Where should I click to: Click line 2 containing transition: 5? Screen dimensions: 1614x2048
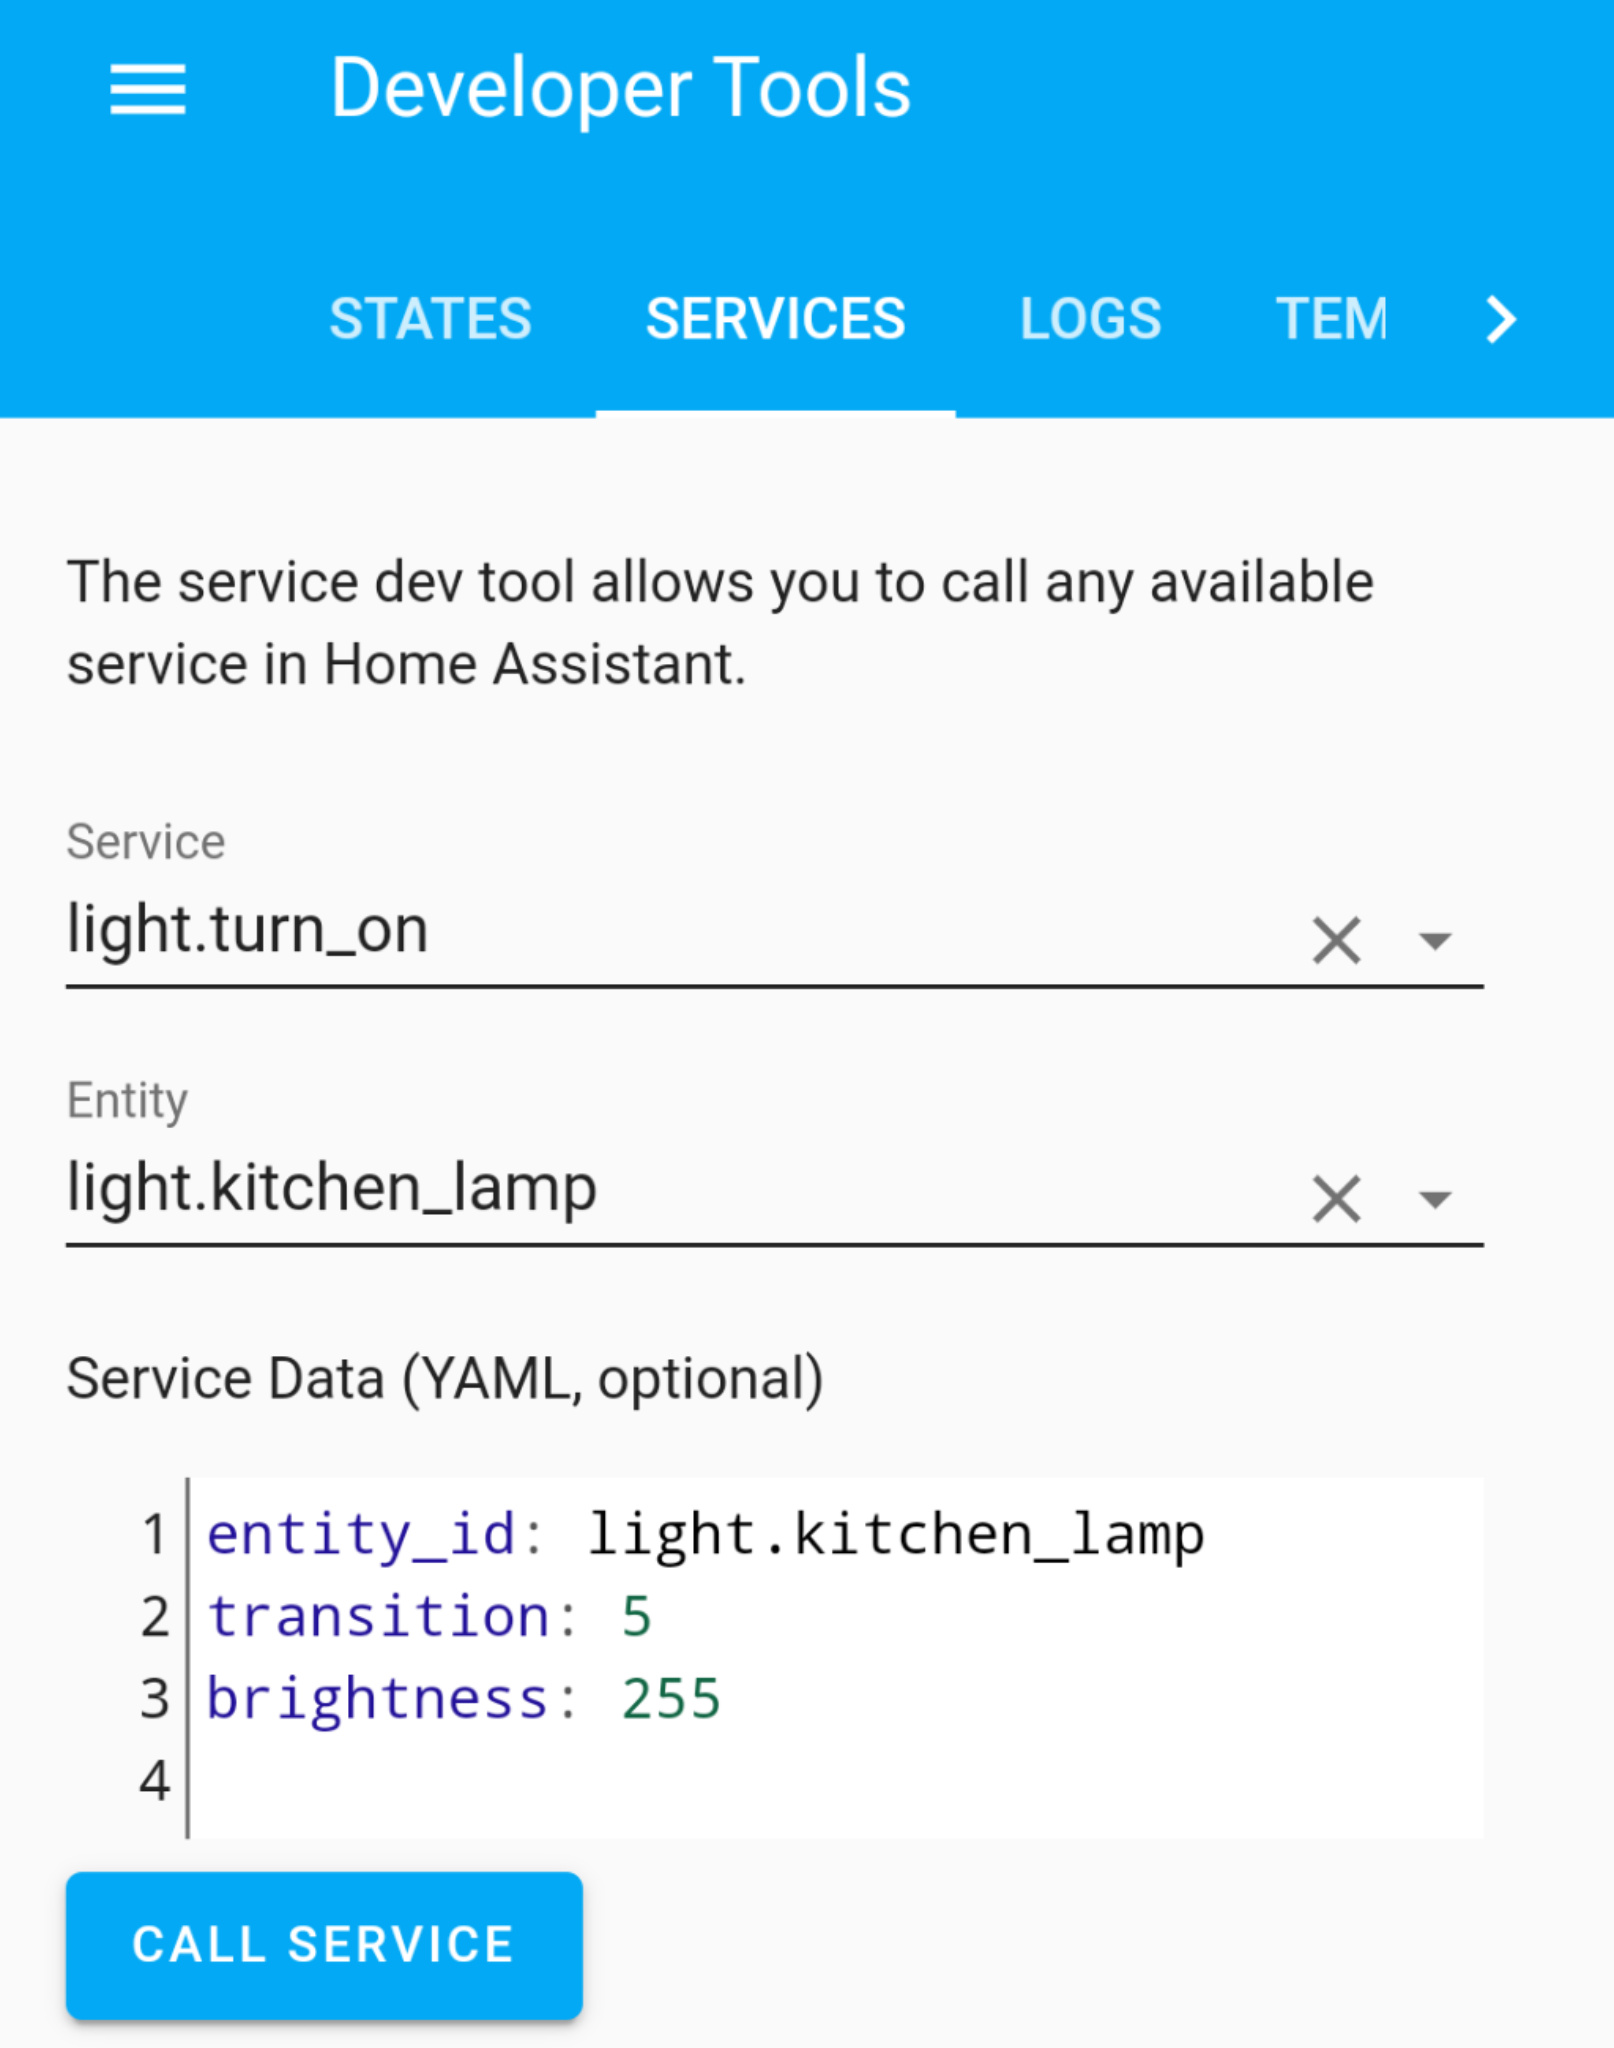tap(430, 1615)
